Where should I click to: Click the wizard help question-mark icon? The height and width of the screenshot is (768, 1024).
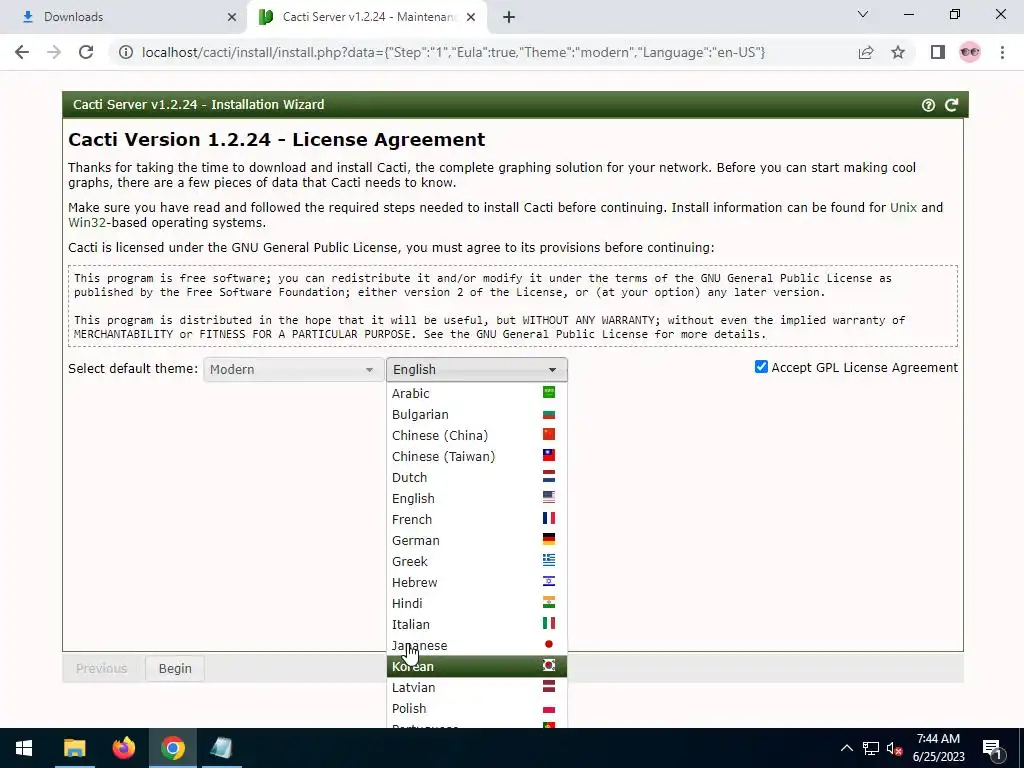click(928, 105)
